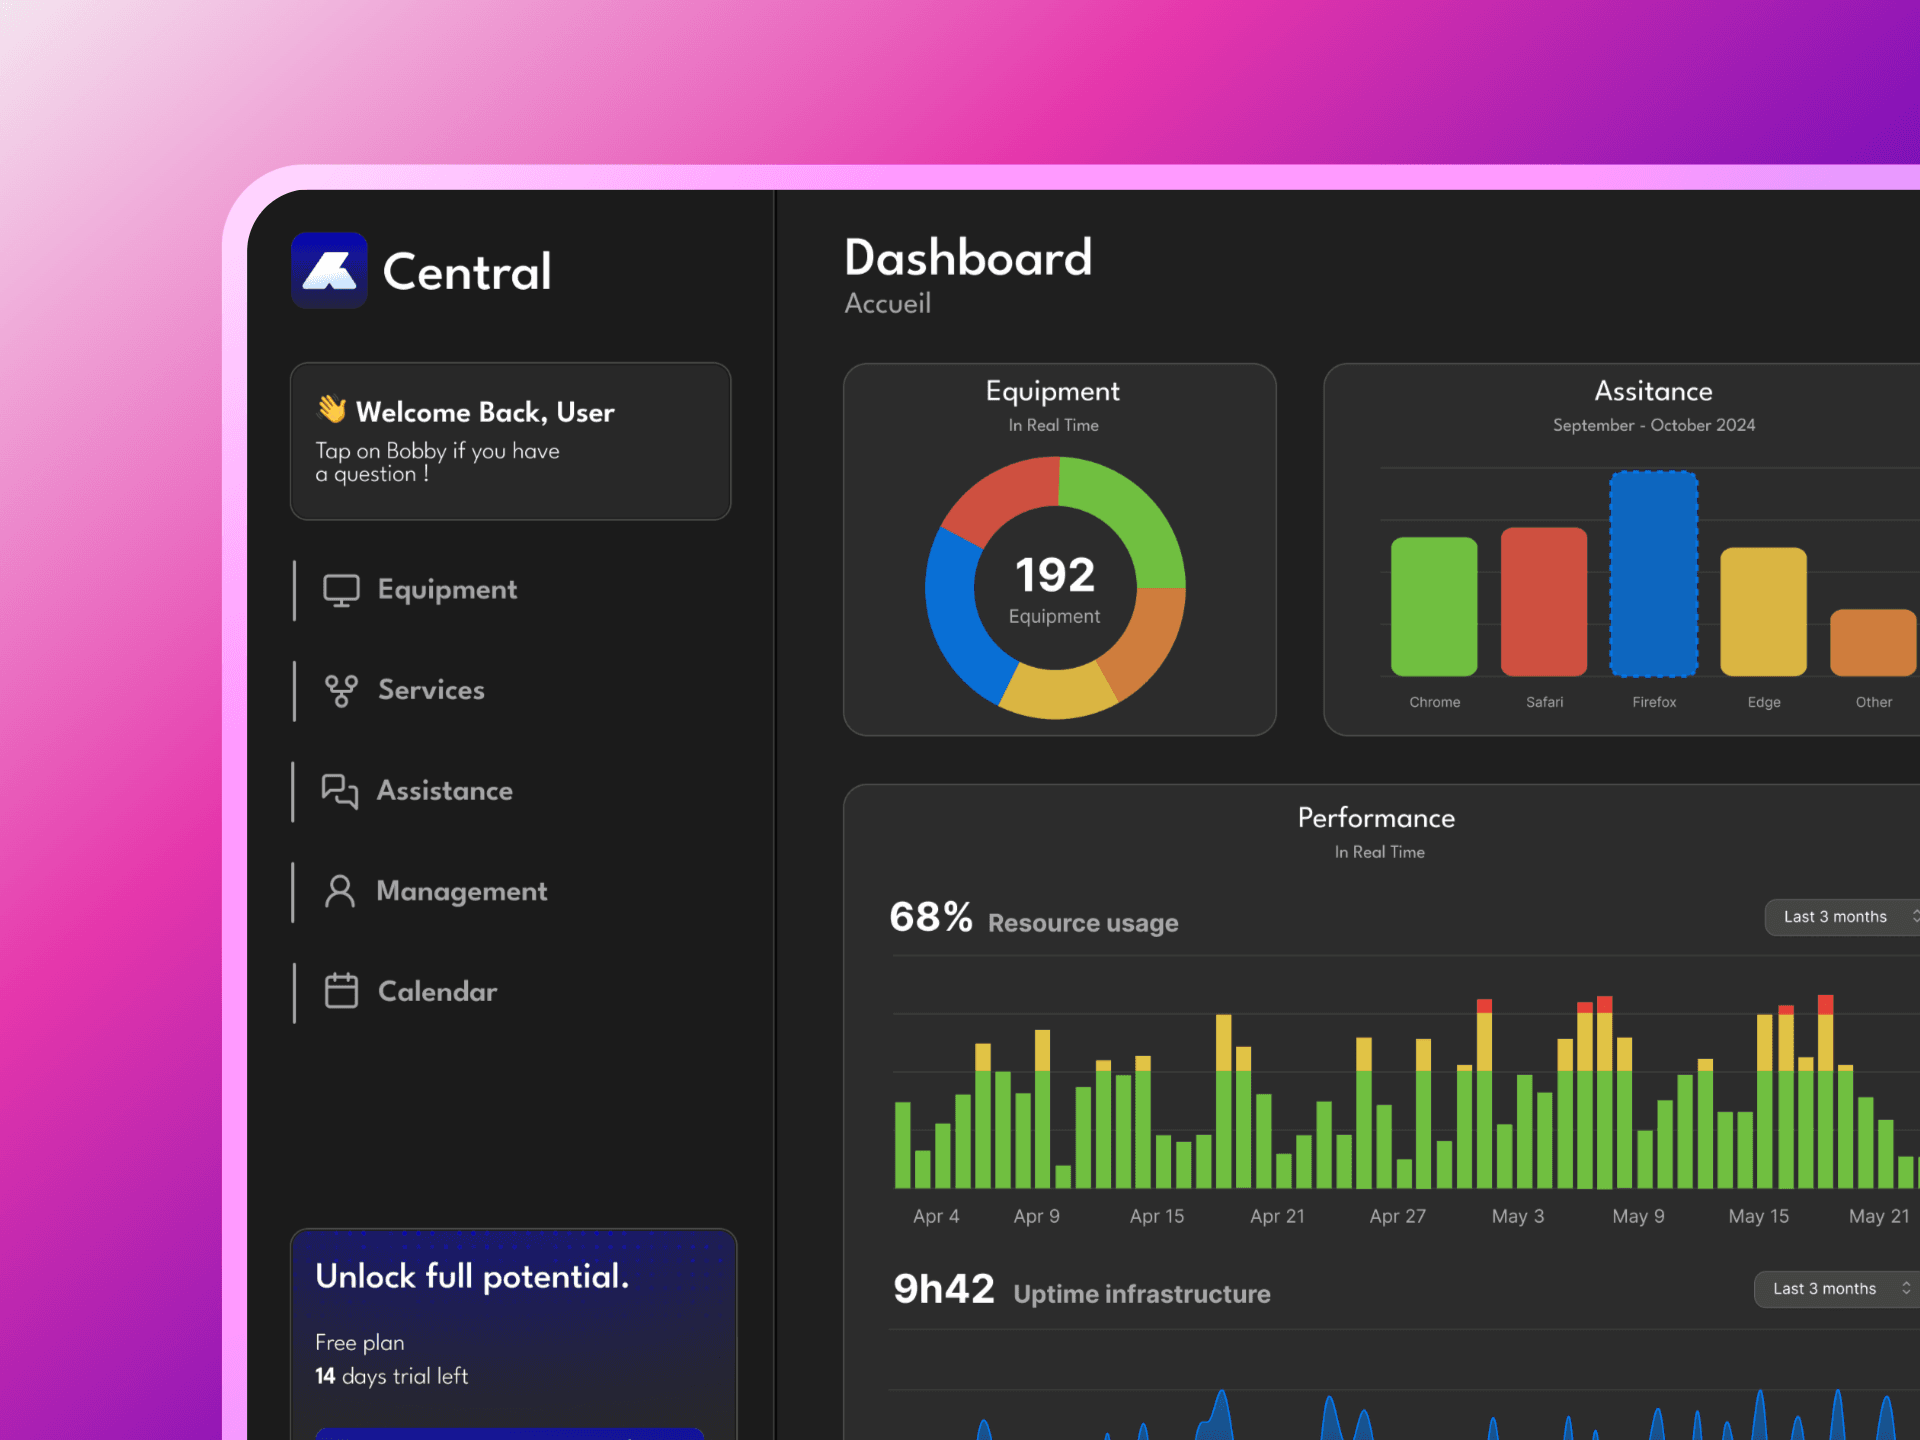Open the Assistance menu item
The width and height of the screenshot is (1920, 1440).
pos(447,790)
